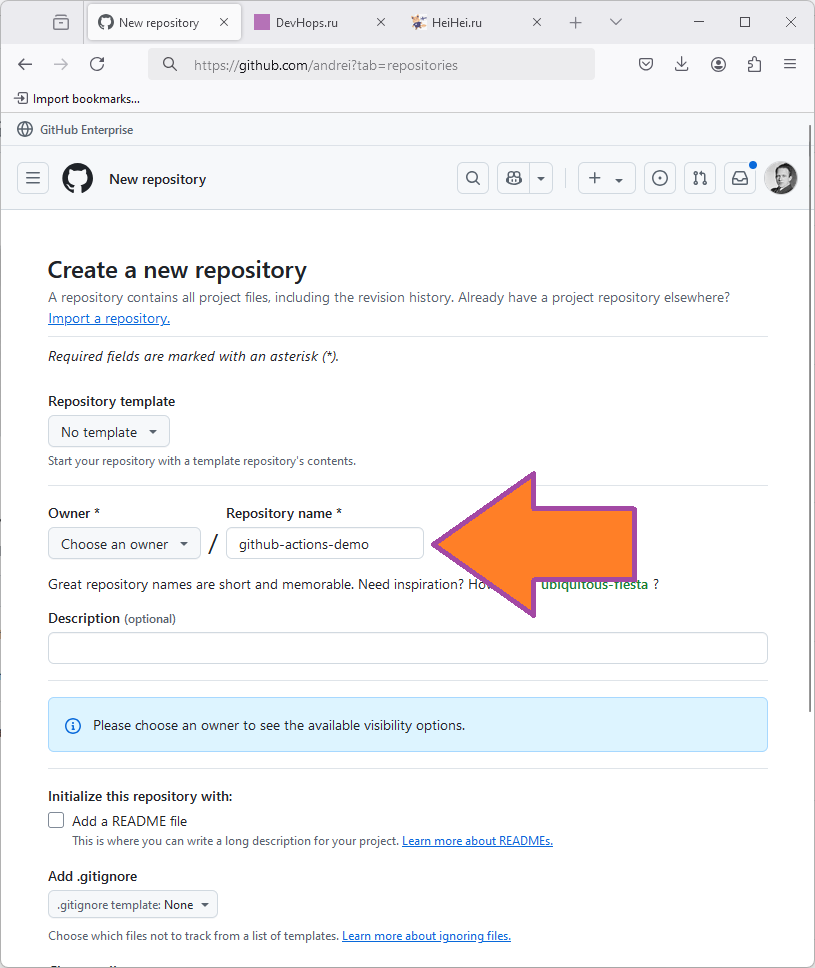Open the No template dropdown
This screenshot has height=968, width=815.
(x=109, y=432)
